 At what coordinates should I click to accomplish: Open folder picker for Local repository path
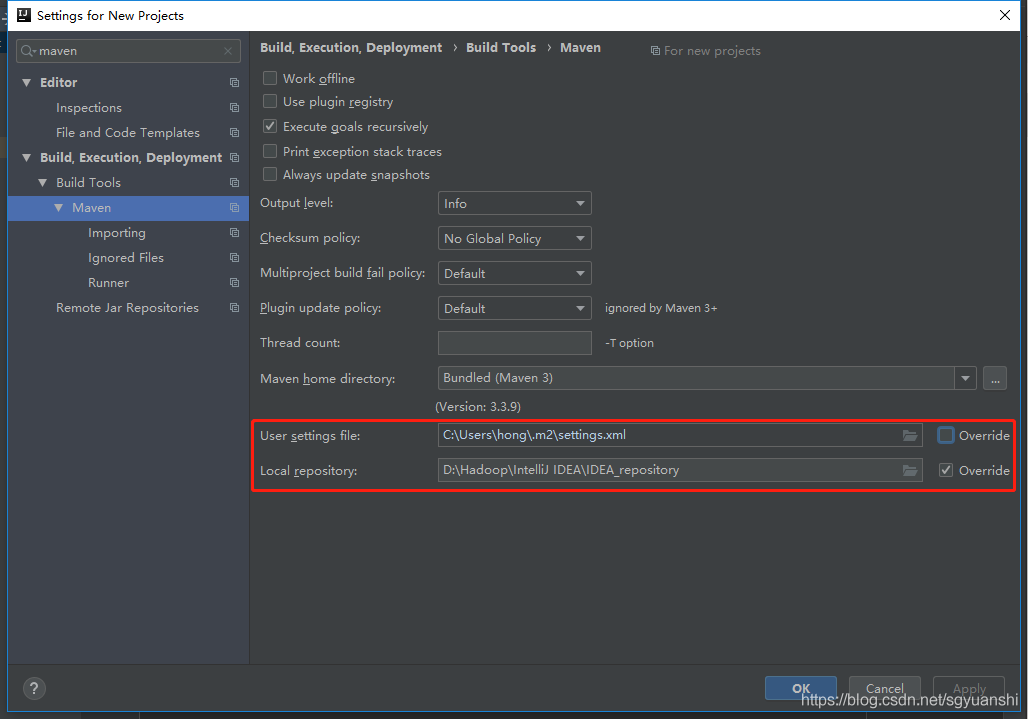909,470
